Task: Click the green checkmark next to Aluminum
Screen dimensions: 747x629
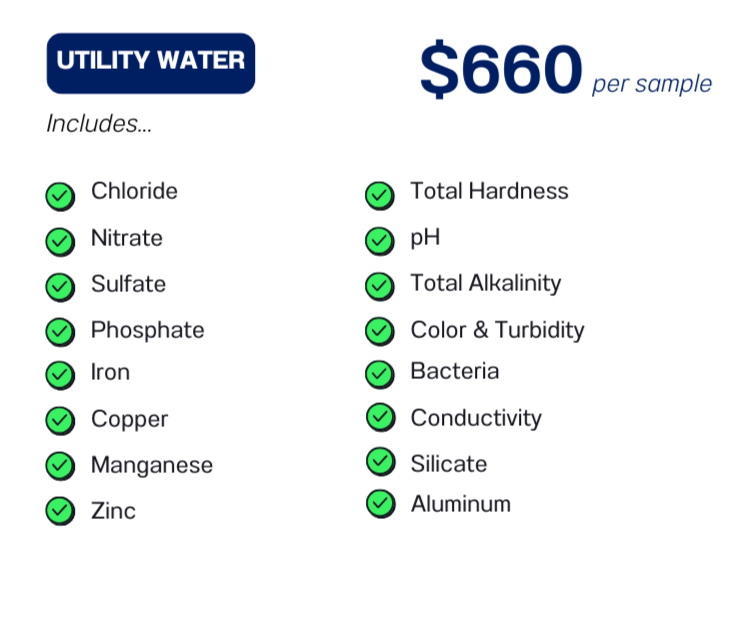Action: pos(381,504)
